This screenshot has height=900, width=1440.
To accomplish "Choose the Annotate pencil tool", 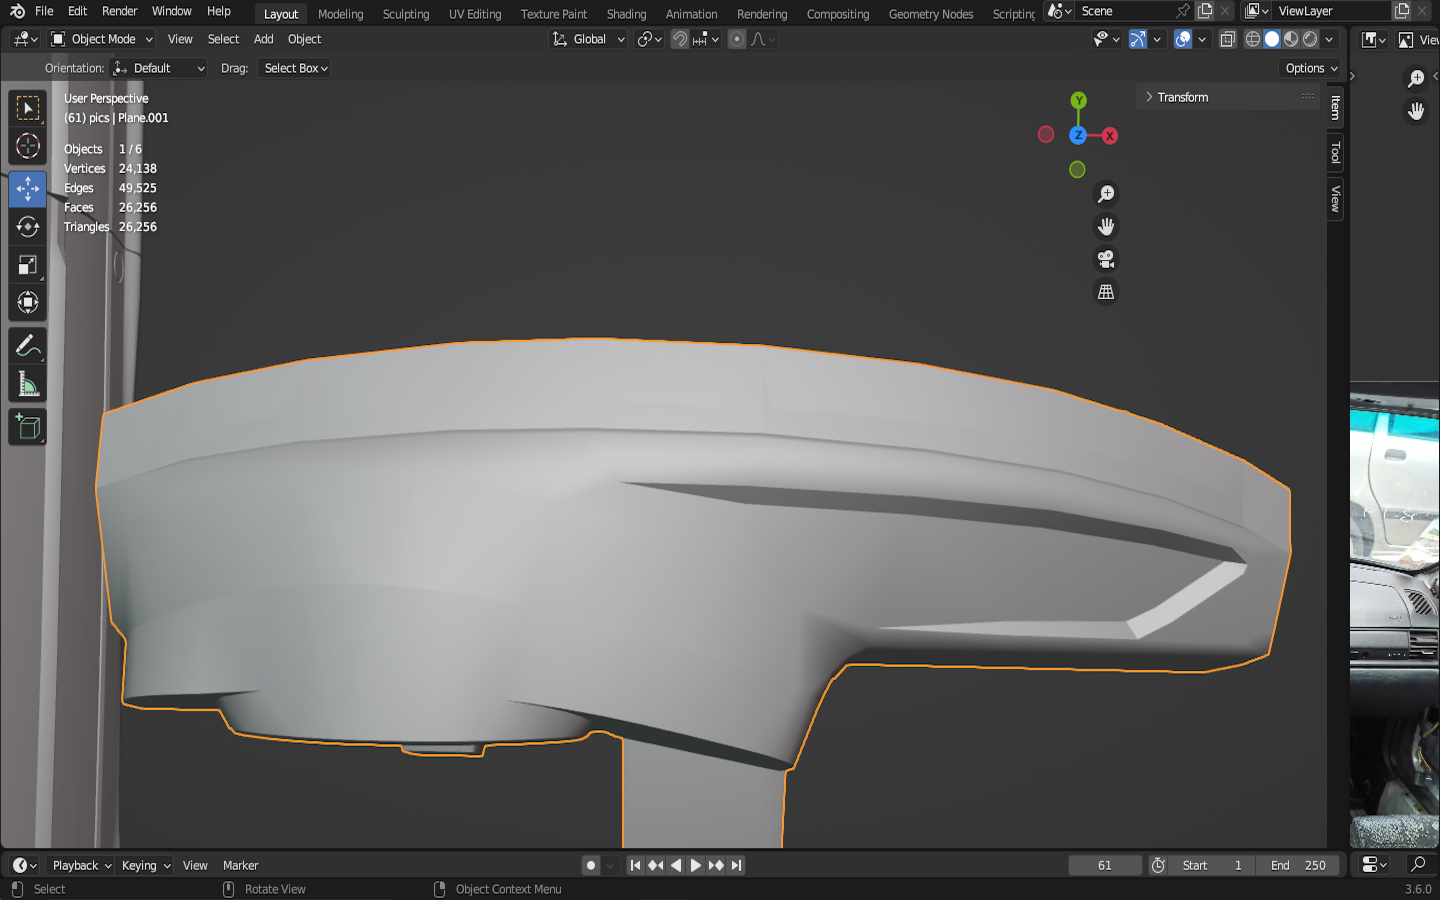I will pos(28,346).
